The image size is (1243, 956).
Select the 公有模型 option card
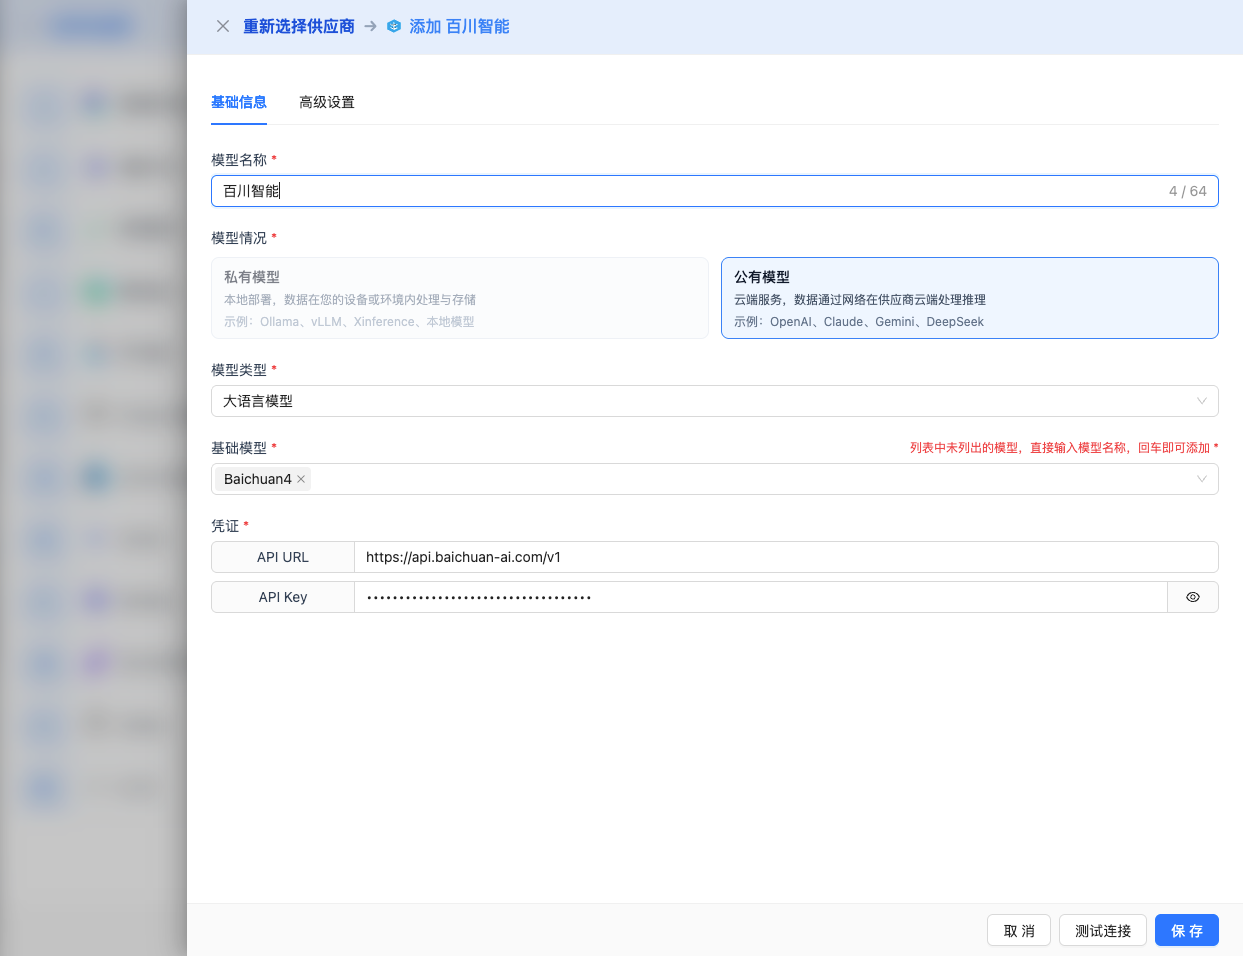click(x=968, y=298)
